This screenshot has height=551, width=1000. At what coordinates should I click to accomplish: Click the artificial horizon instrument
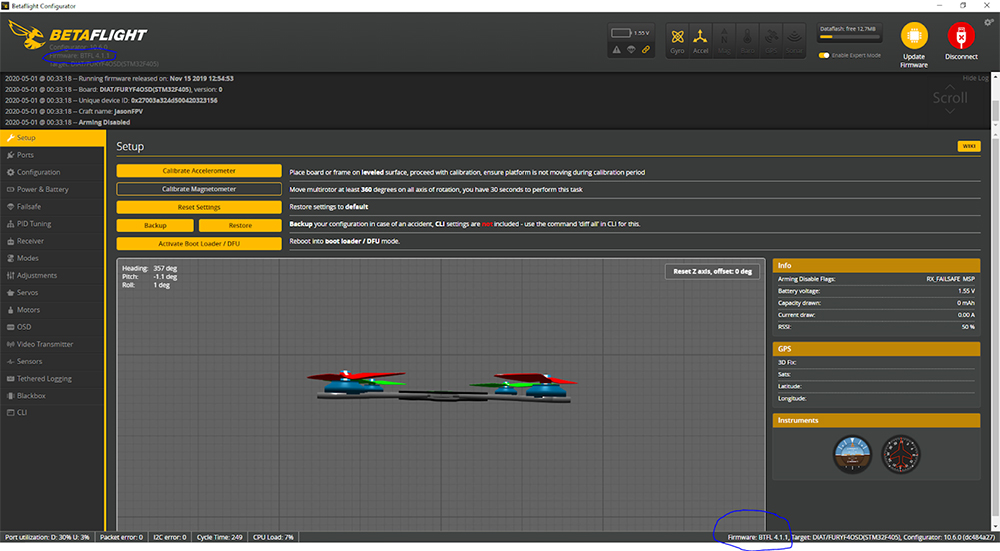tap(852, 454)
